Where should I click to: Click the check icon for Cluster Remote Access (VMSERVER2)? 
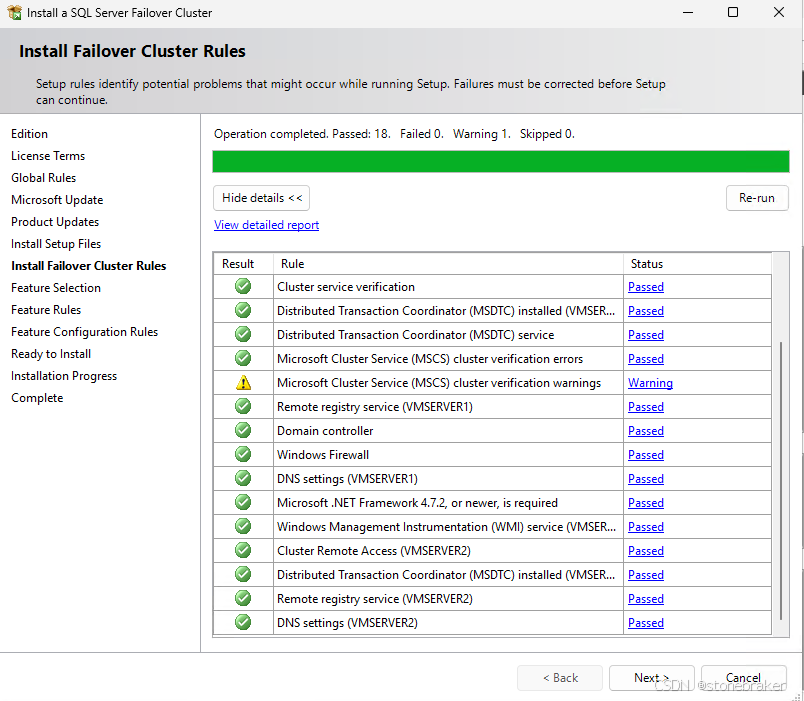pyautogui.click(x=243, y=550)
